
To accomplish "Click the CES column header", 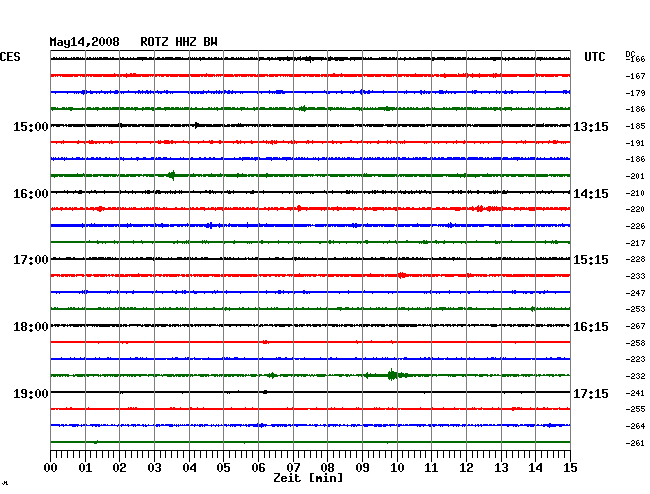I will click(x=10, y=57).
